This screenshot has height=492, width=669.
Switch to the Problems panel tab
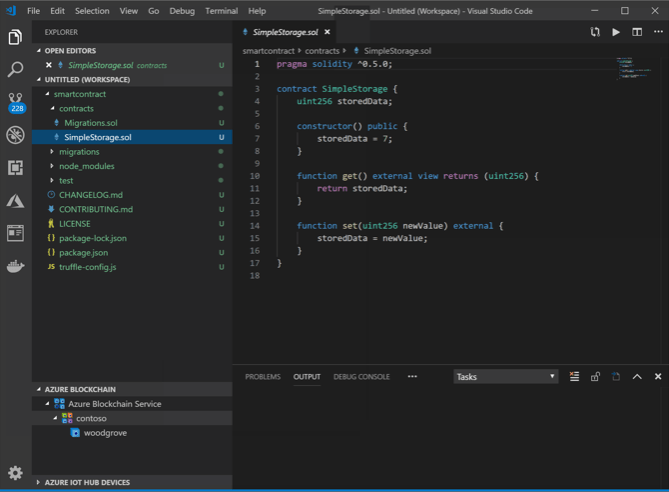coord(263,376)
